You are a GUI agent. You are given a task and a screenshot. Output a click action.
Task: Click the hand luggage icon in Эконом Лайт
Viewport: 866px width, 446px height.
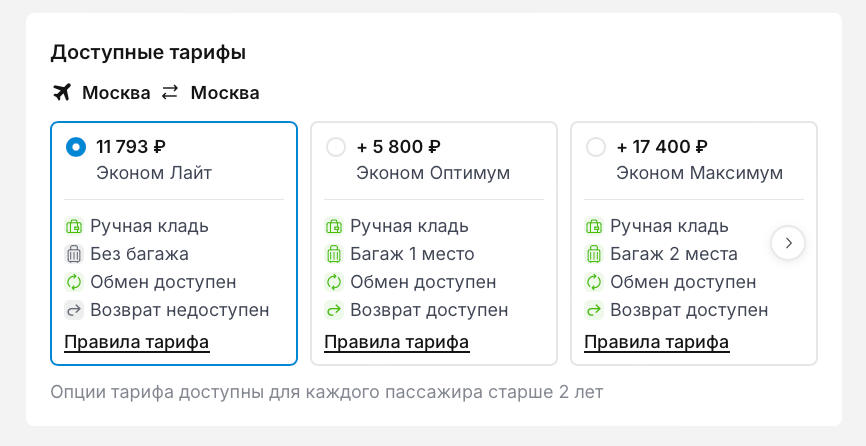(73, 226)
